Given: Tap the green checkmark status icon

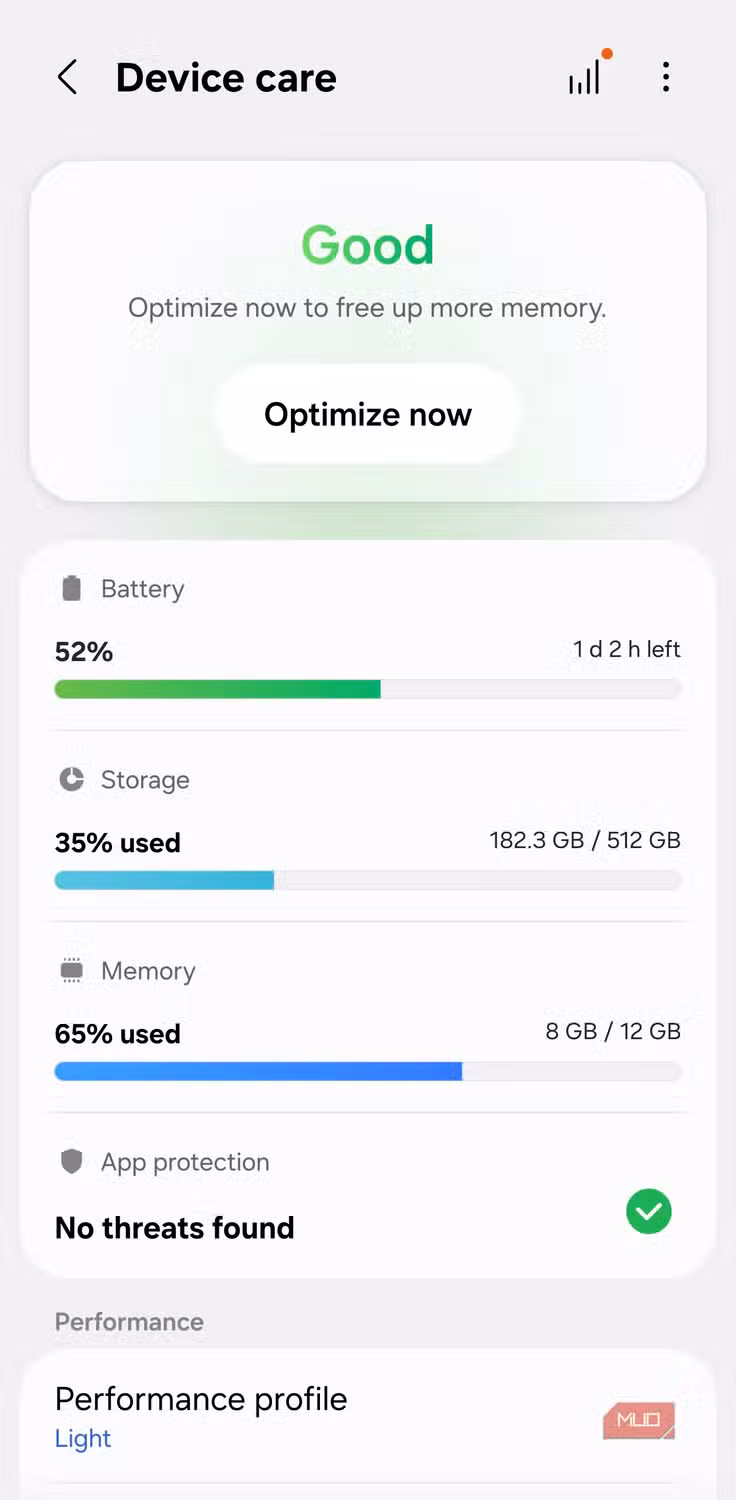Looking at the screenshot, I should 649,1211.
